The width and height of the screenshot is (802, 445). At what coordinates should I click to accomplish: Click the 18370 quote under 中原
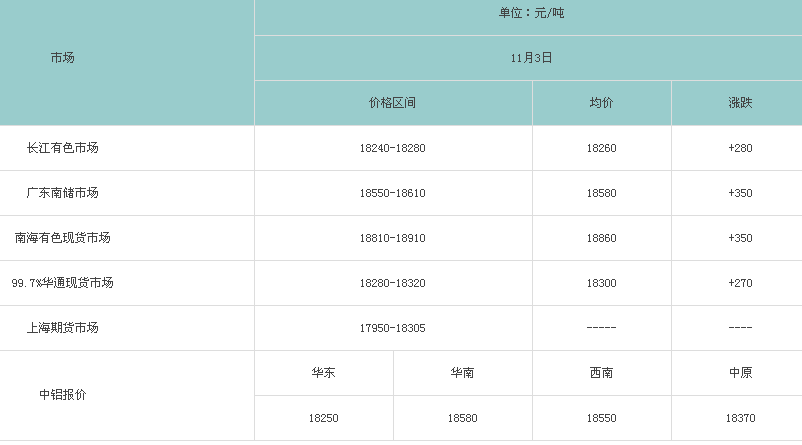coord(740,418)
